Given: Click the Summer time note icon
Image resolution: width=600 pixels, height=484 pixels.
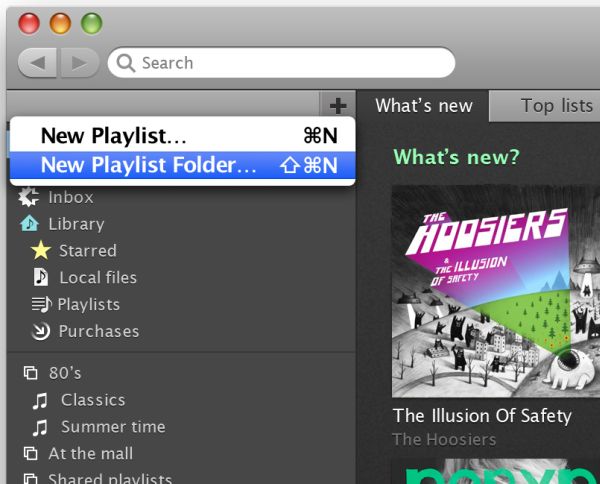Looking at the screenshot, I should click(40, 427).
